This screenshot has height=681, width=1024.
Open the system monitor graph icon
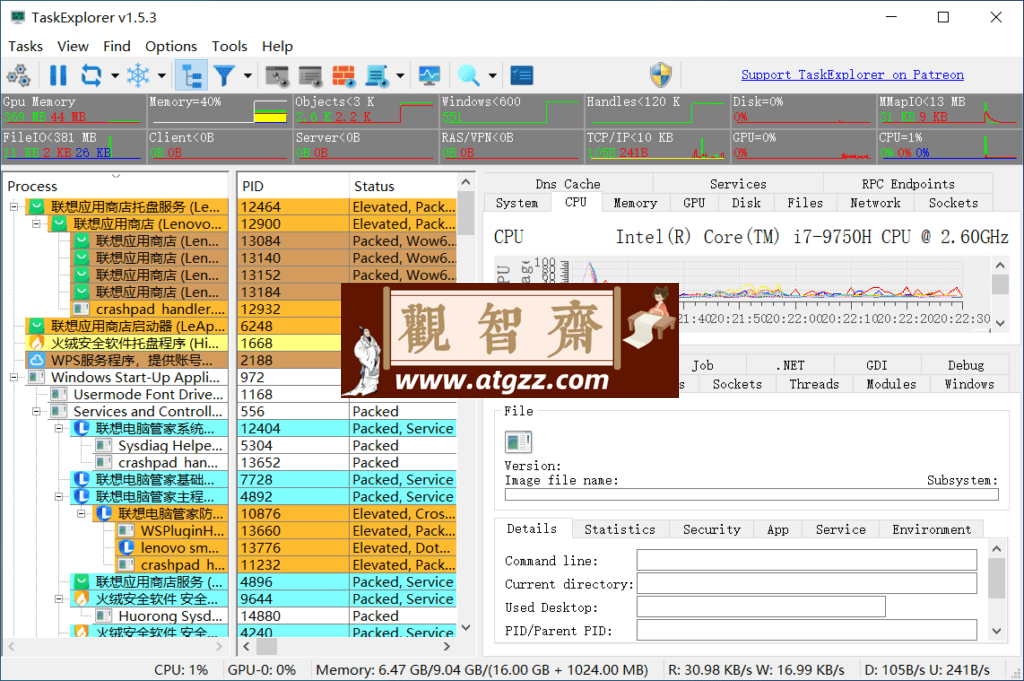430,76
